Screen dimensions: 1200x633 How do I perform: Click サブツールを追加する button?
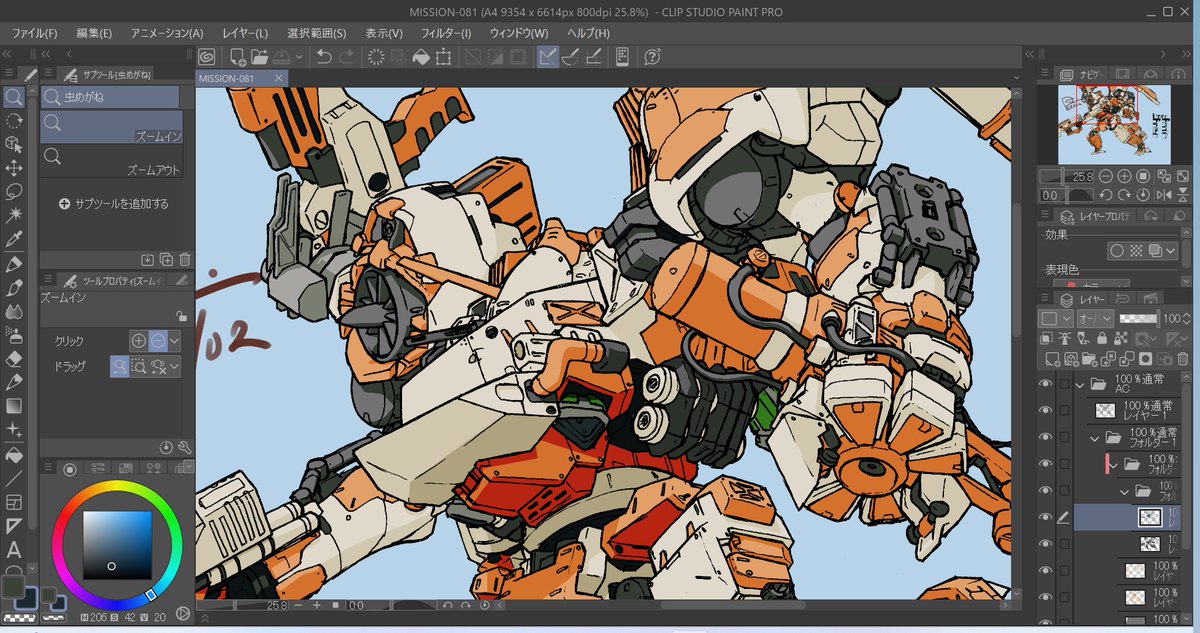click(113, 203)
